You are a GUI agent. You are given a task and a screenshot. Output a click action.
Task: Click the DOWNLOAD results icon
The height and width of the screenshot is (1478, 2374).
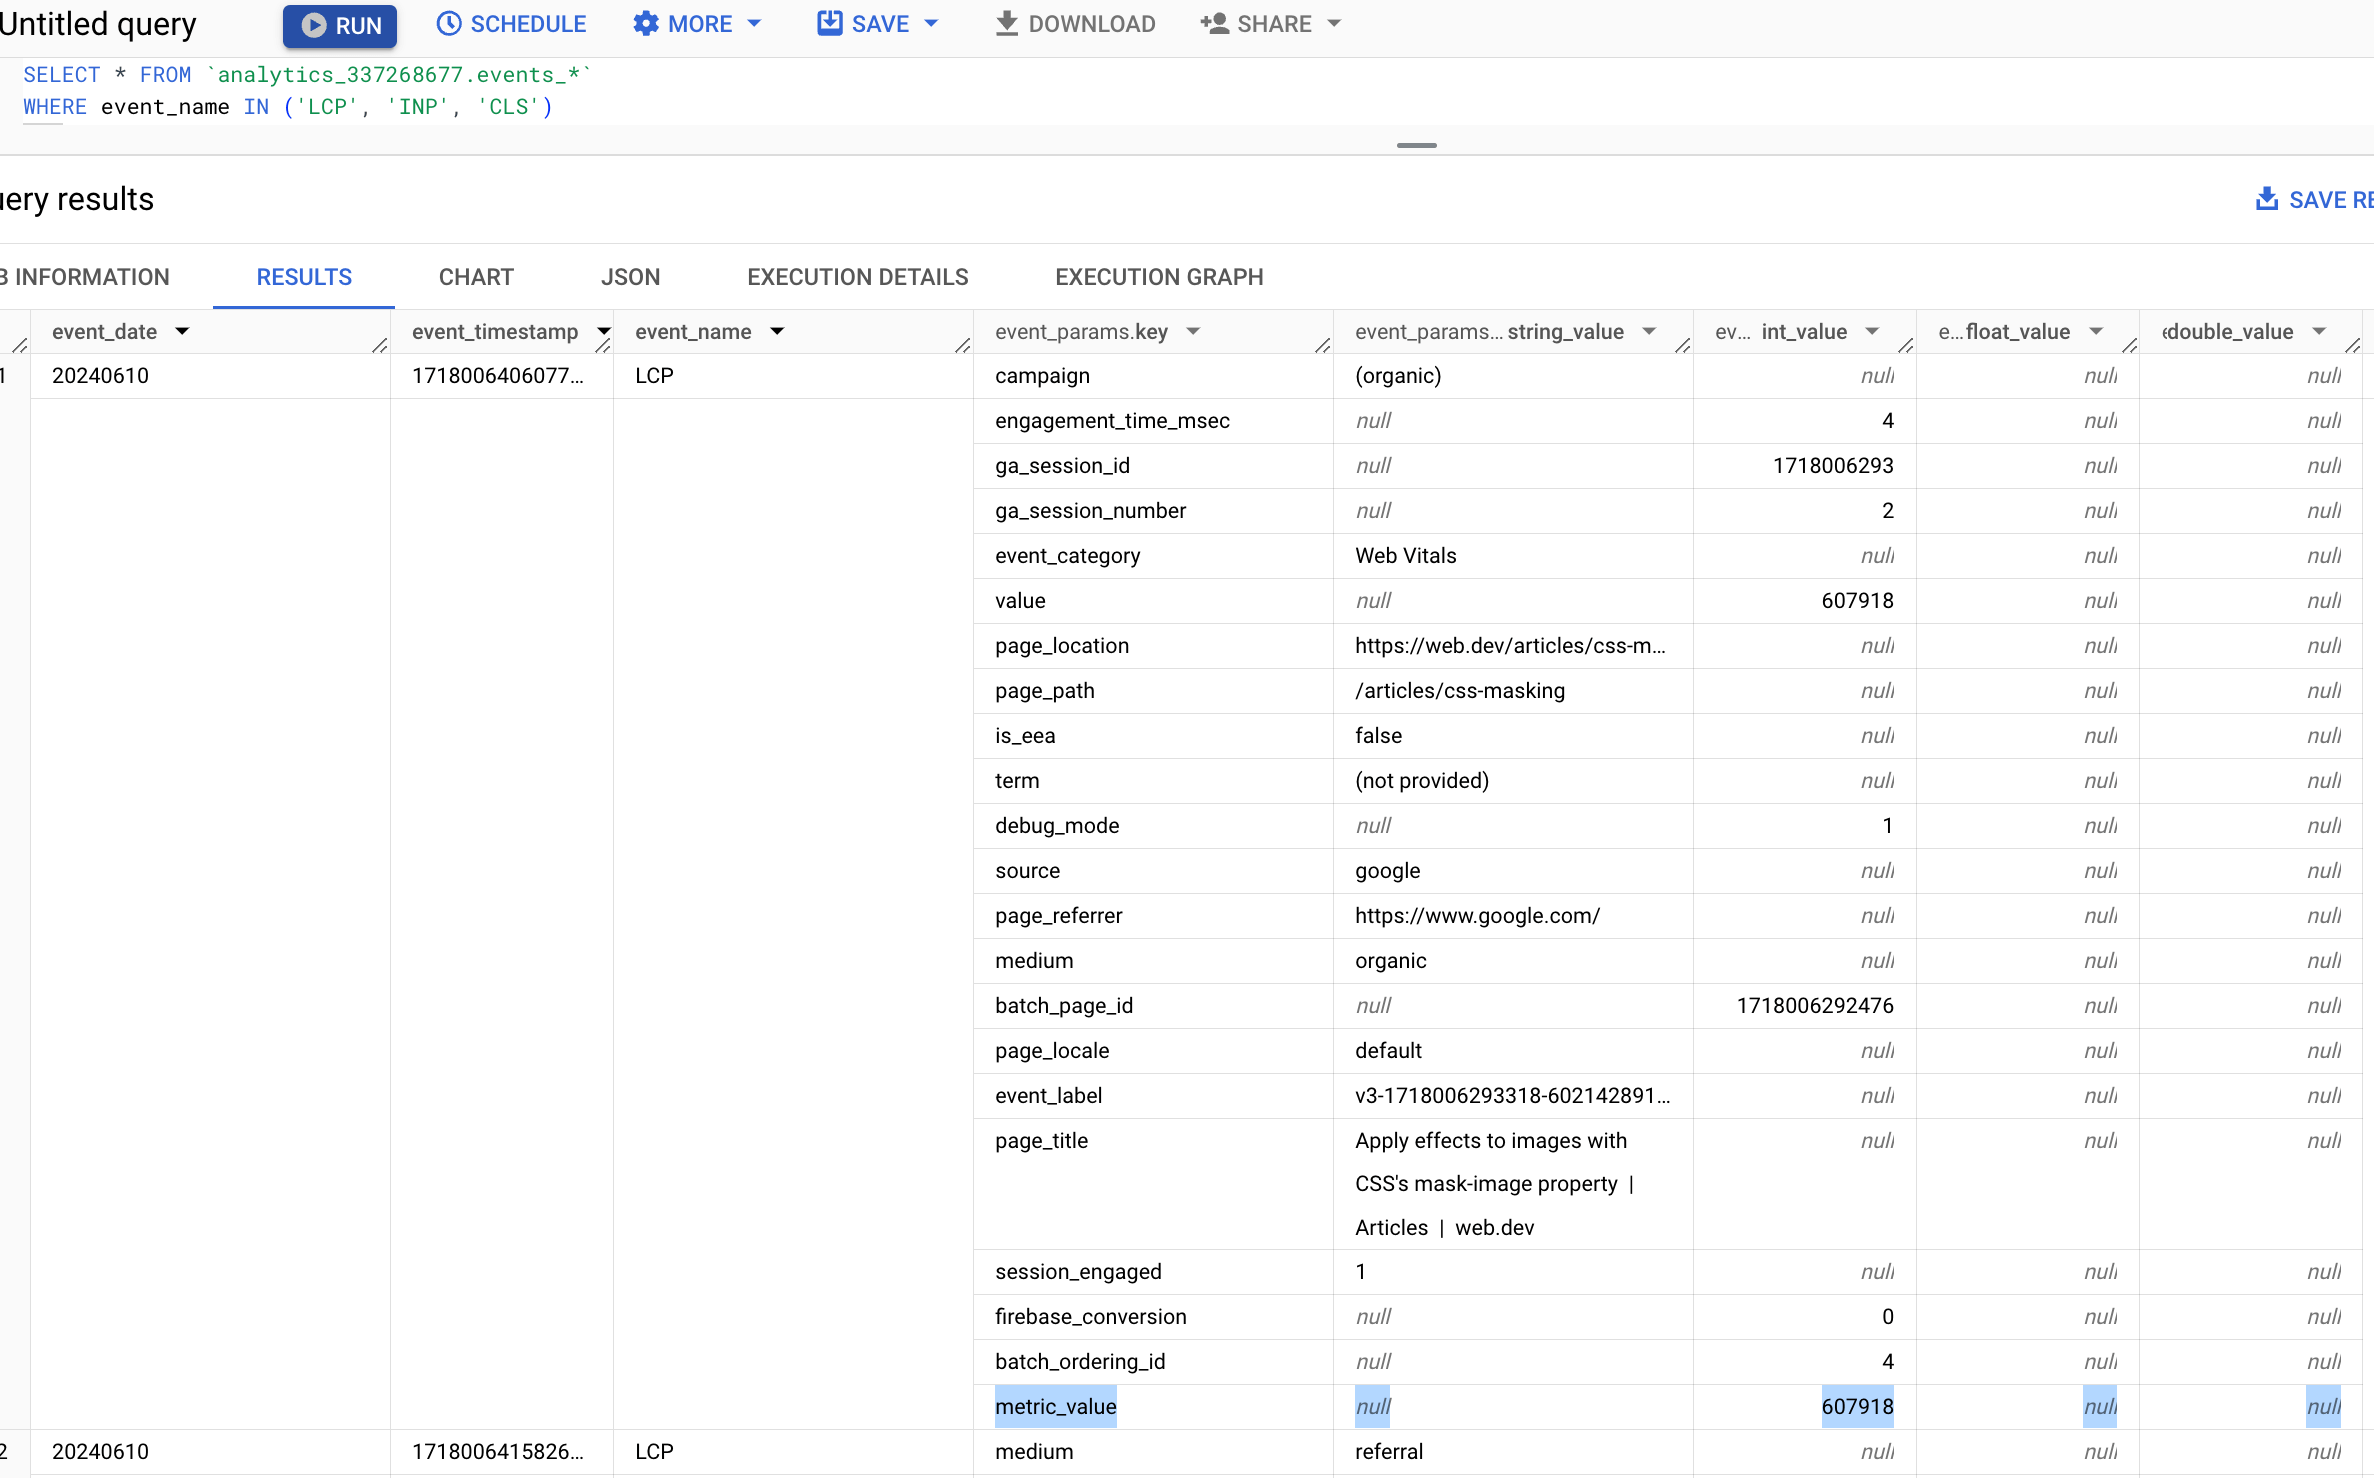pos(1072,24)
